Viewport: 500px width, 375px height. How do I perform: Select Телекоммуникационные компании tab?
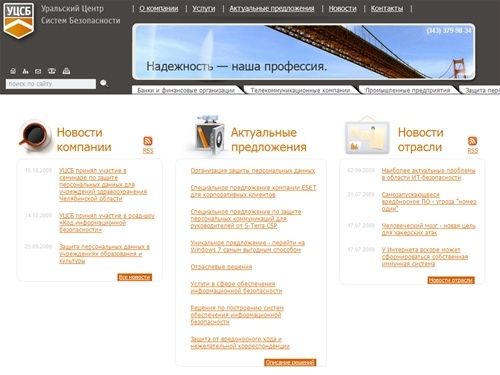pyautogui.click(x=300, y=90)
